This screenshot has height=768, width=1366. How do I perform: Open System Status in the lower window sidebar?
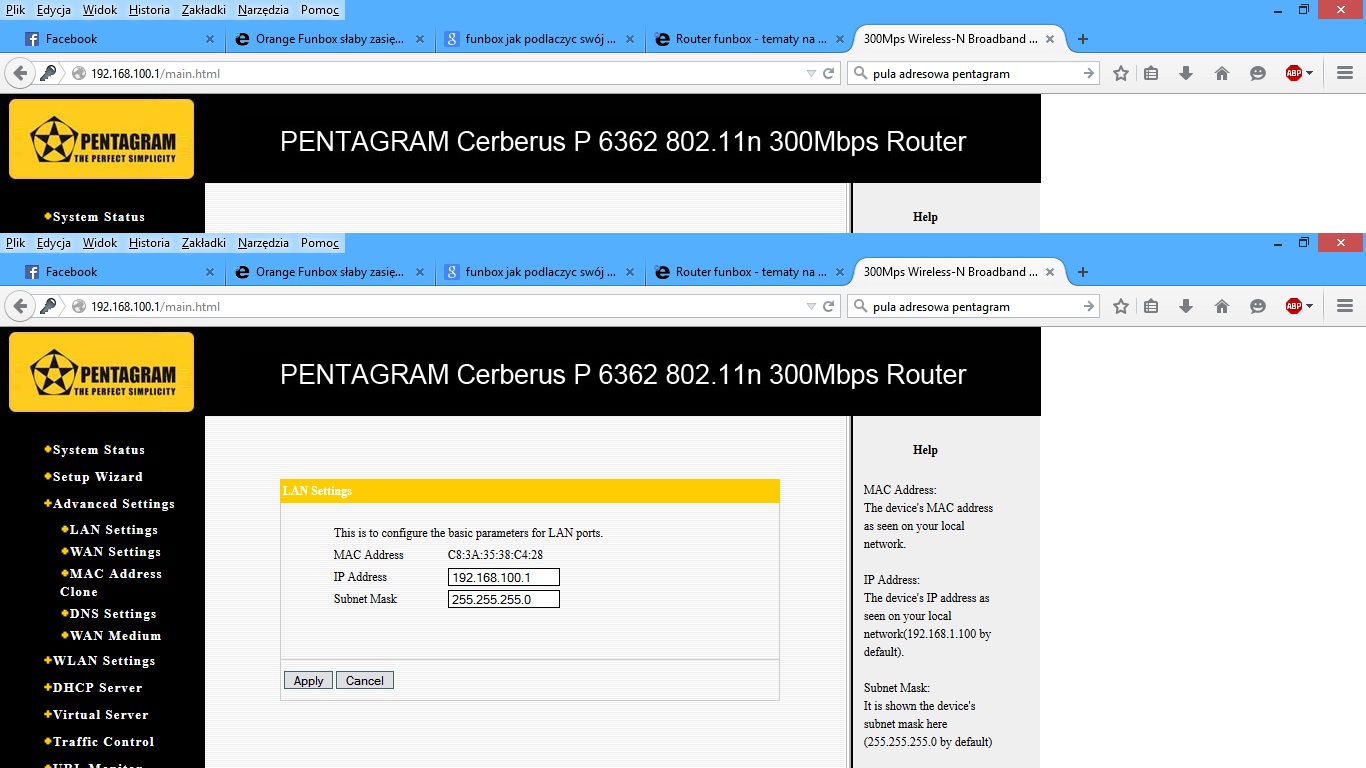94,450
